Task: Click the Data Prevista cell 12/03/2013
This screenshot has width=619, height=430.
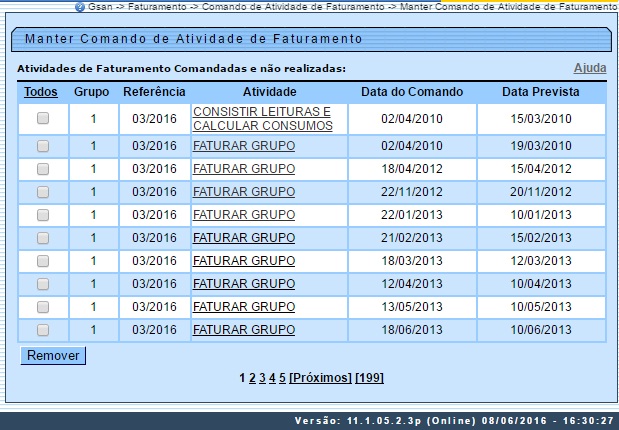Action: (x=541, y=261)
